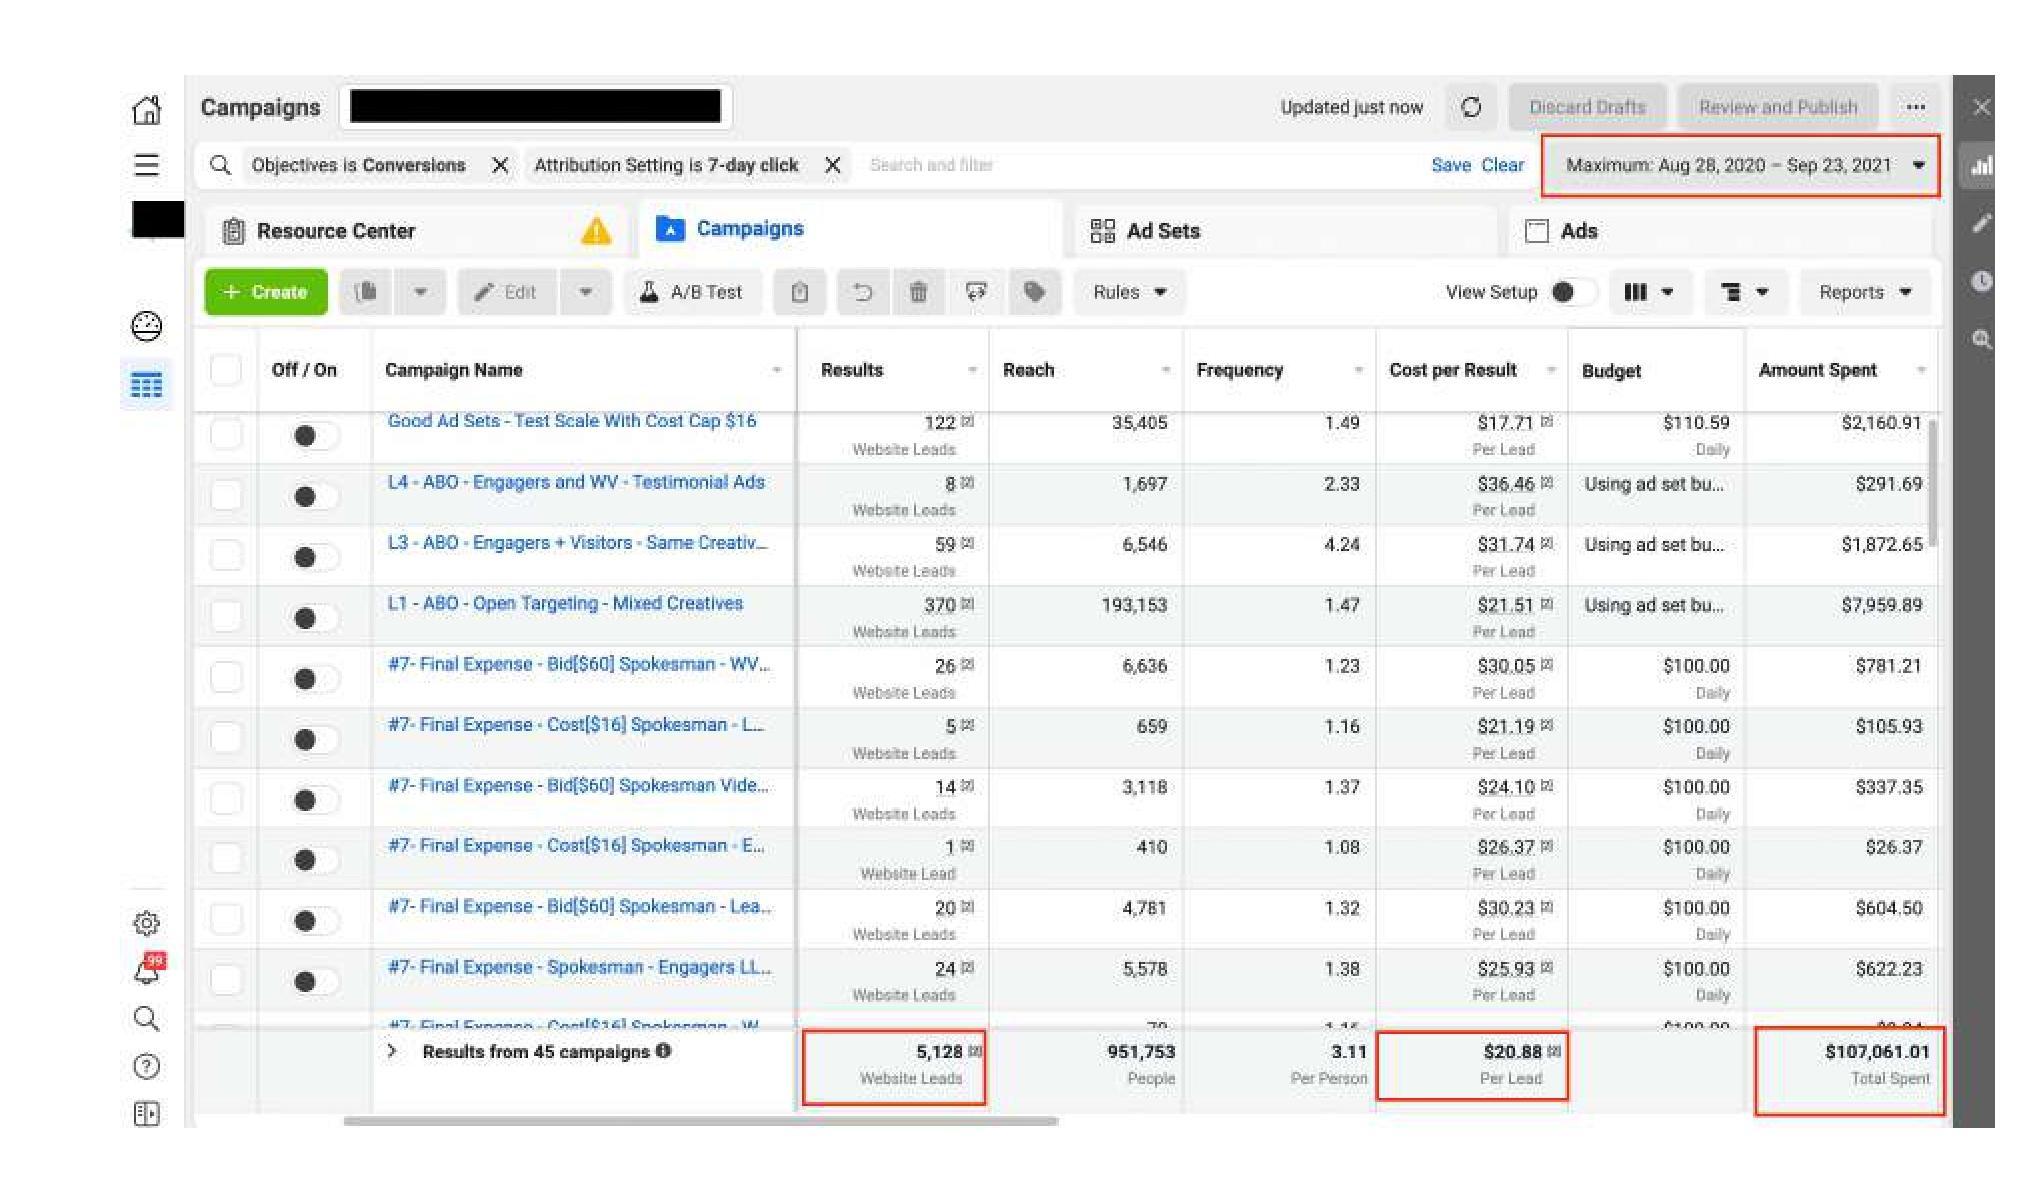
Task: Check the select-all checkbox in table header
Action: tap(226, 370)
